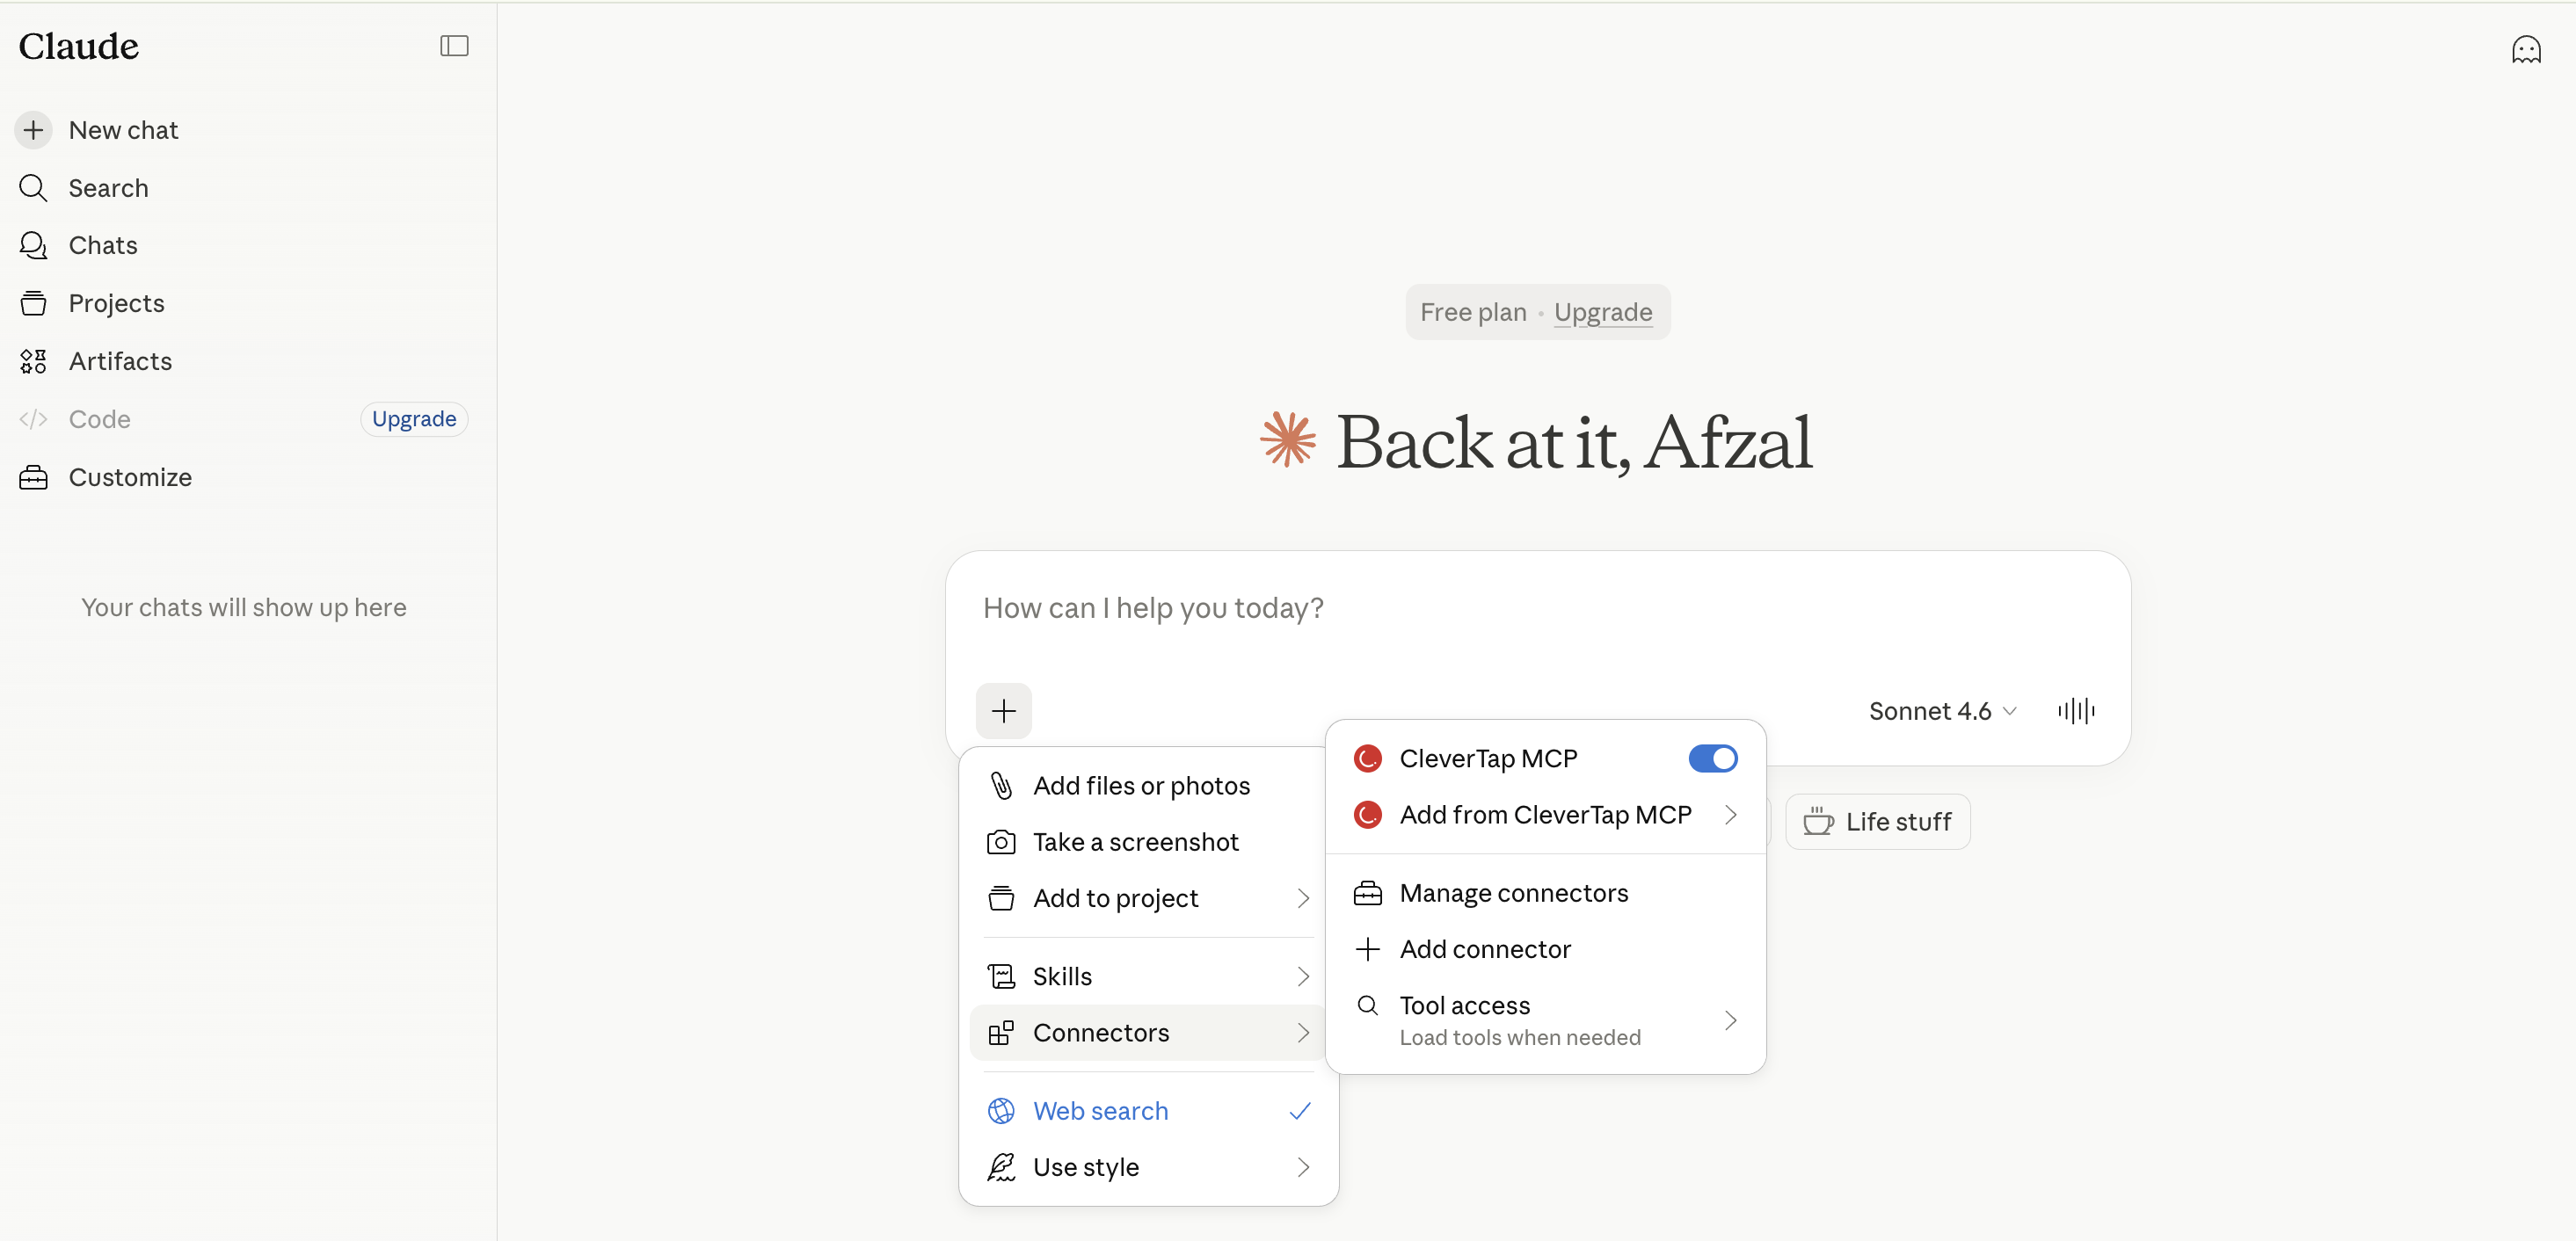The image size is (2576, 1241).
Task: Choose Add connector
Action: coord(1545,949)
